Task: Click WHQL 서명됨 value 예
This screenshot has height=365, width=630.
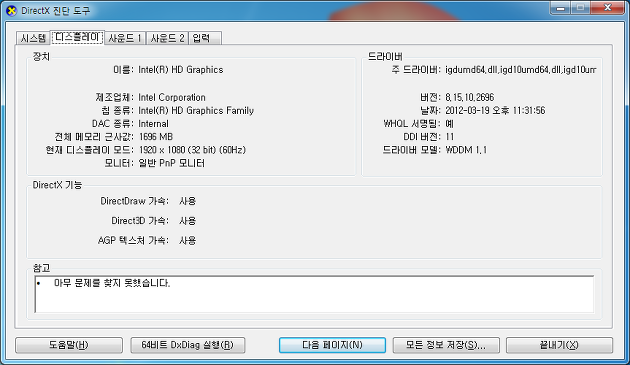Action: tap(450, 124)
